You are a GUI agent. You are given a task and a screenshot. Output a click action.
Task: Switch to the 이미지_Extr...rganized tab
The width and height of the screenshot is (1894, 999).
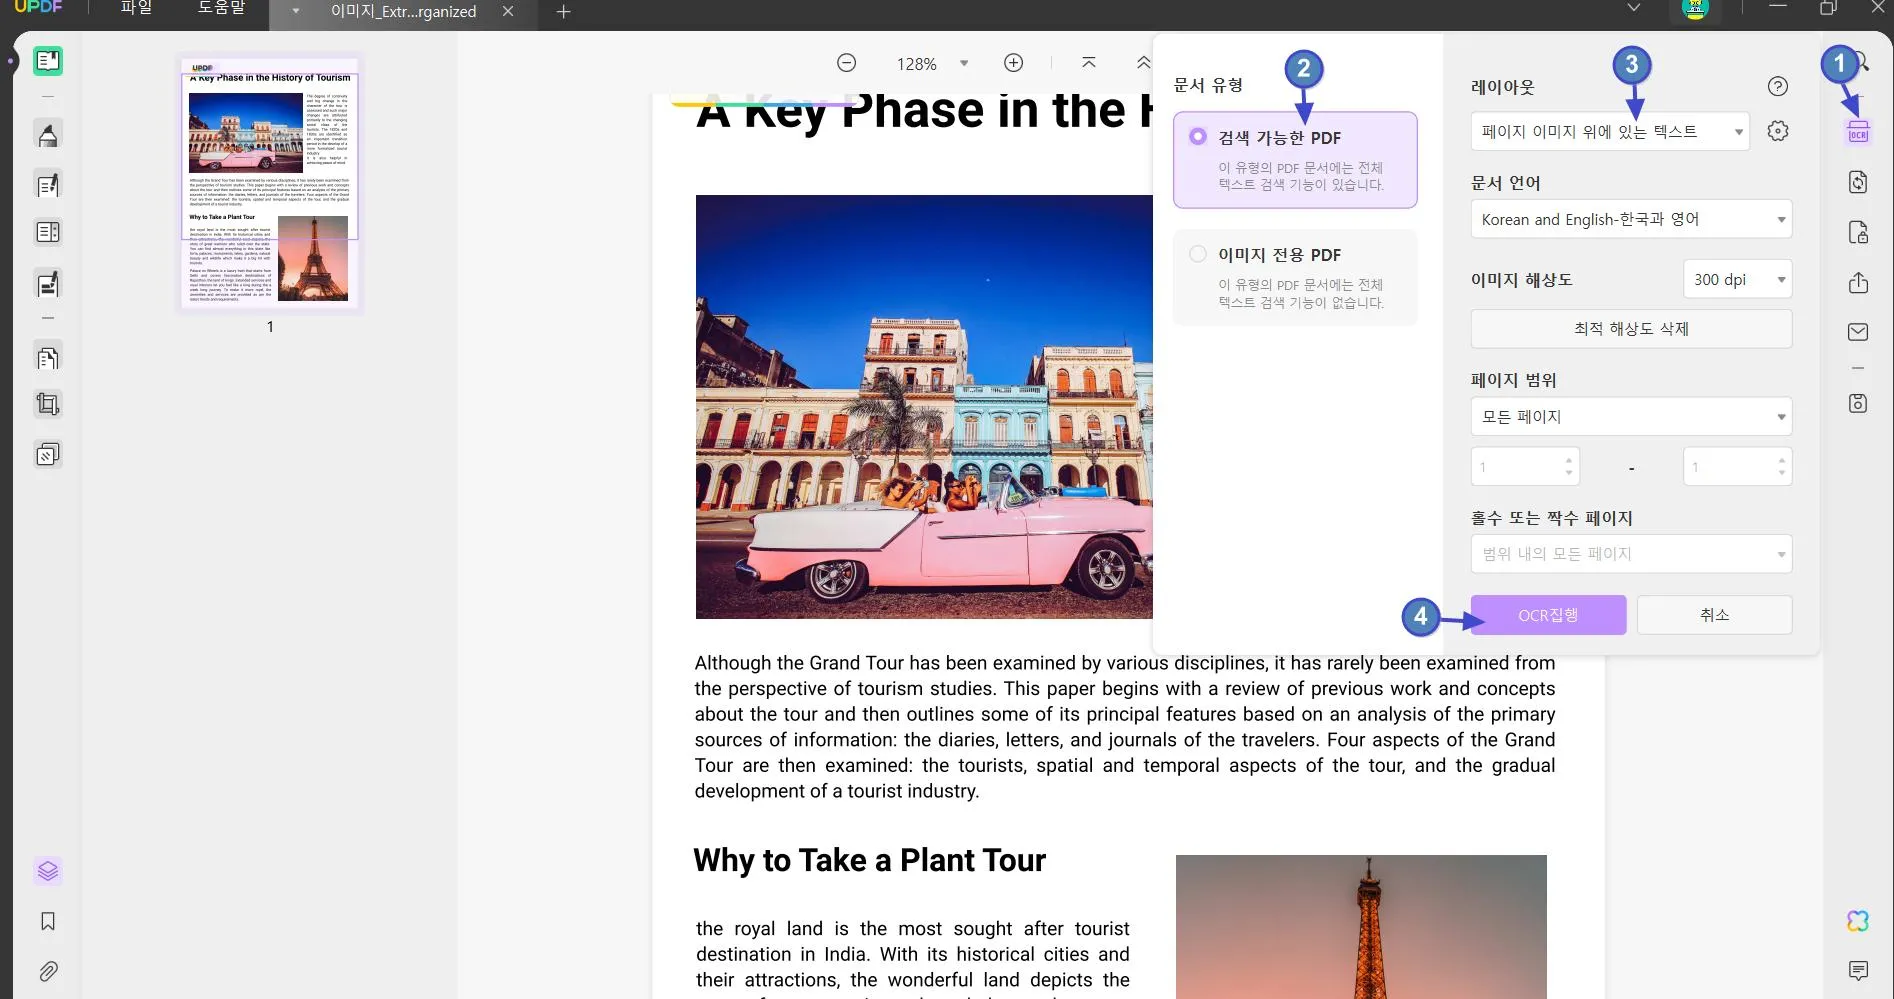coord(403,12)
